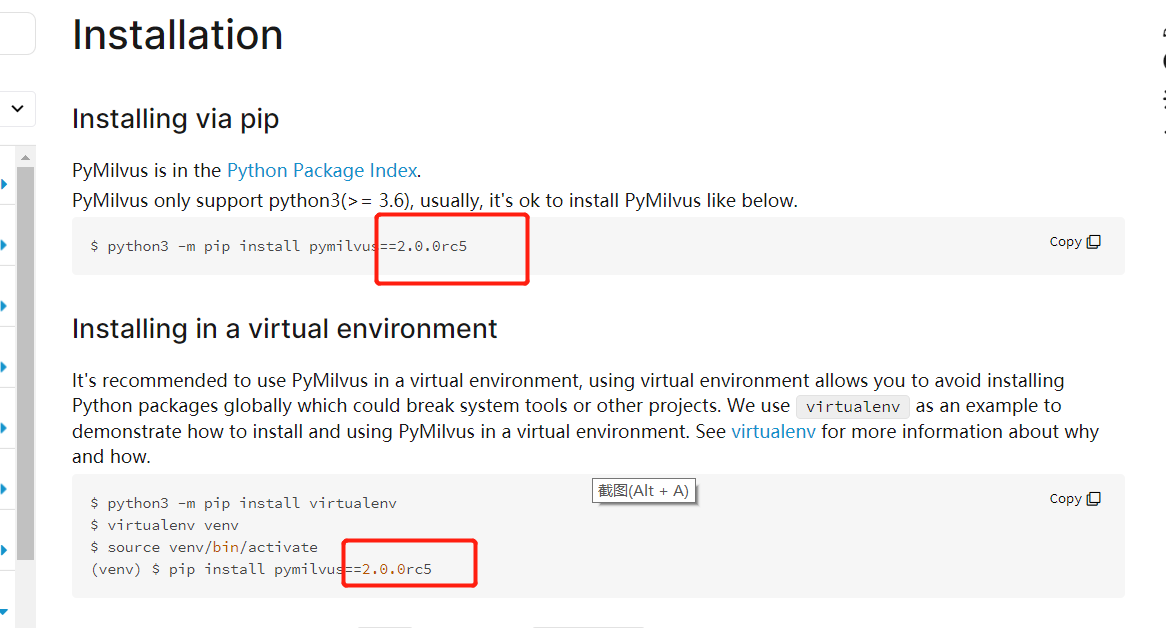Screen dimensions: 1166x628
Task: Copy the virtual environment setup commands
Action: click(1075, 498)
